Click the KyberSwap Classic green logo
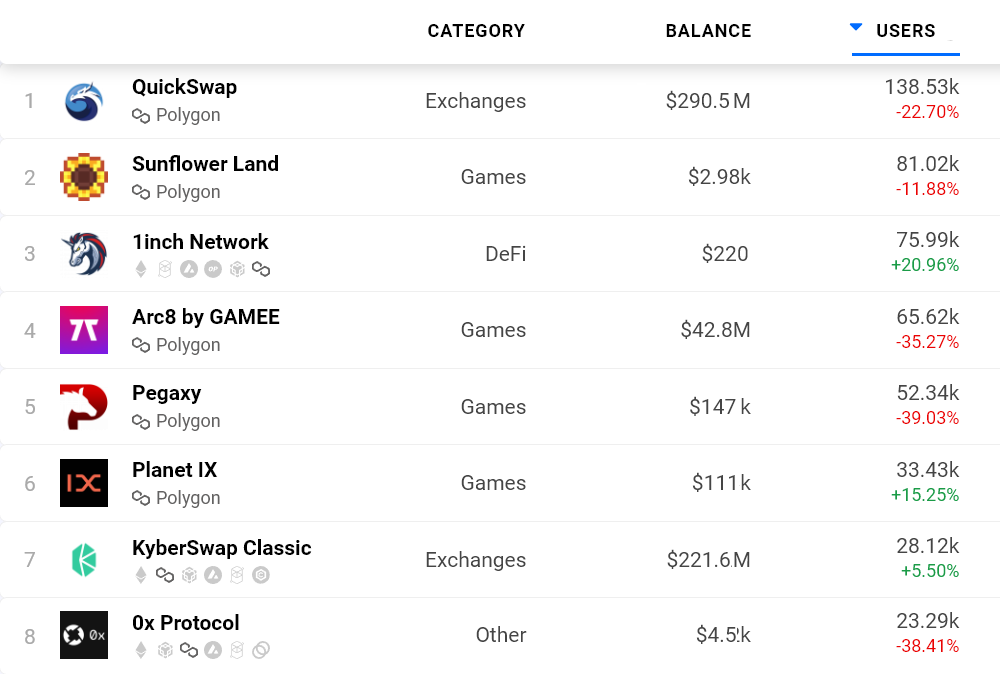Screen dimensions: 1000x674 (84, 560)
